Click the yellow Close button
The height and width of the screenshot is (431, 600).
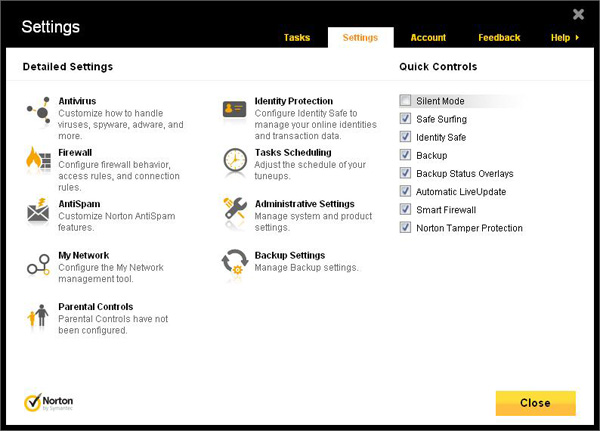535,403
